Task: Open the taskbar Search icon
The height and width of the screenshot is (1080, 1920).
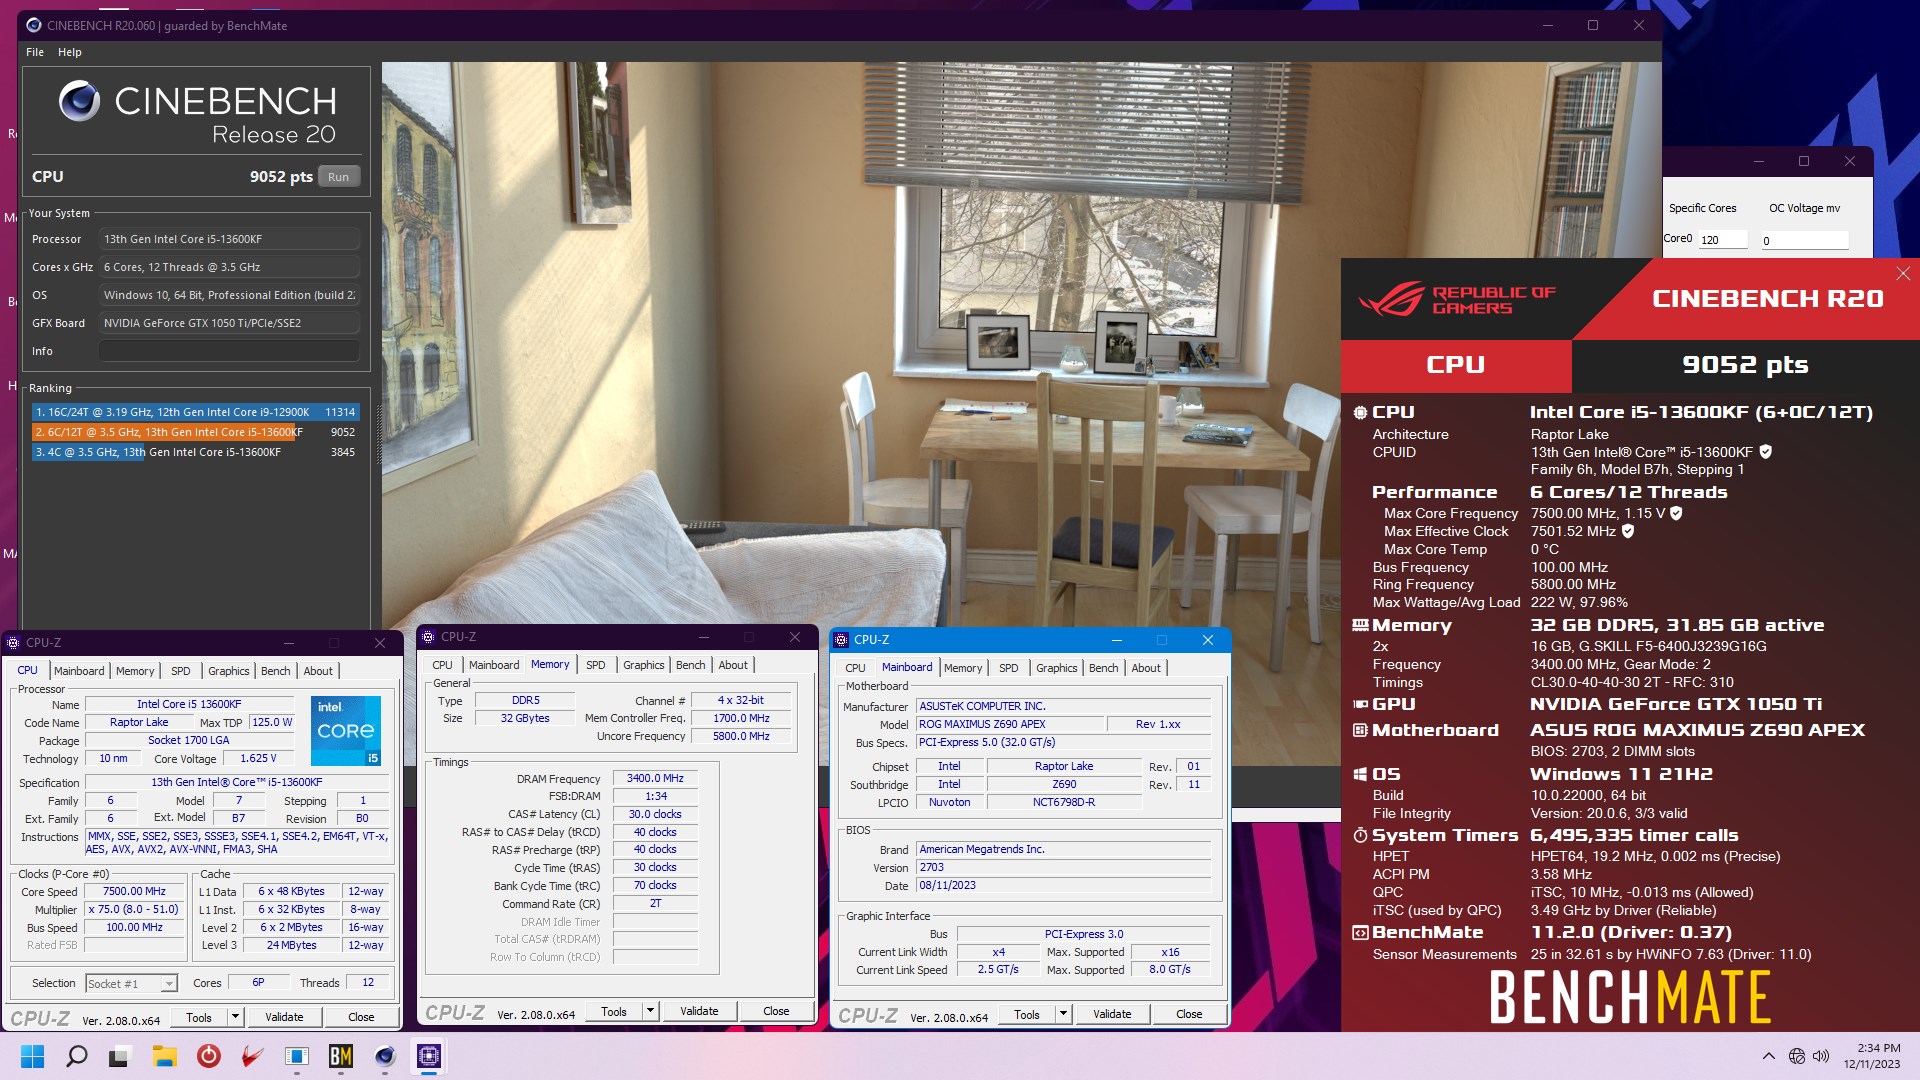Action: click(x=76, y=1056)
